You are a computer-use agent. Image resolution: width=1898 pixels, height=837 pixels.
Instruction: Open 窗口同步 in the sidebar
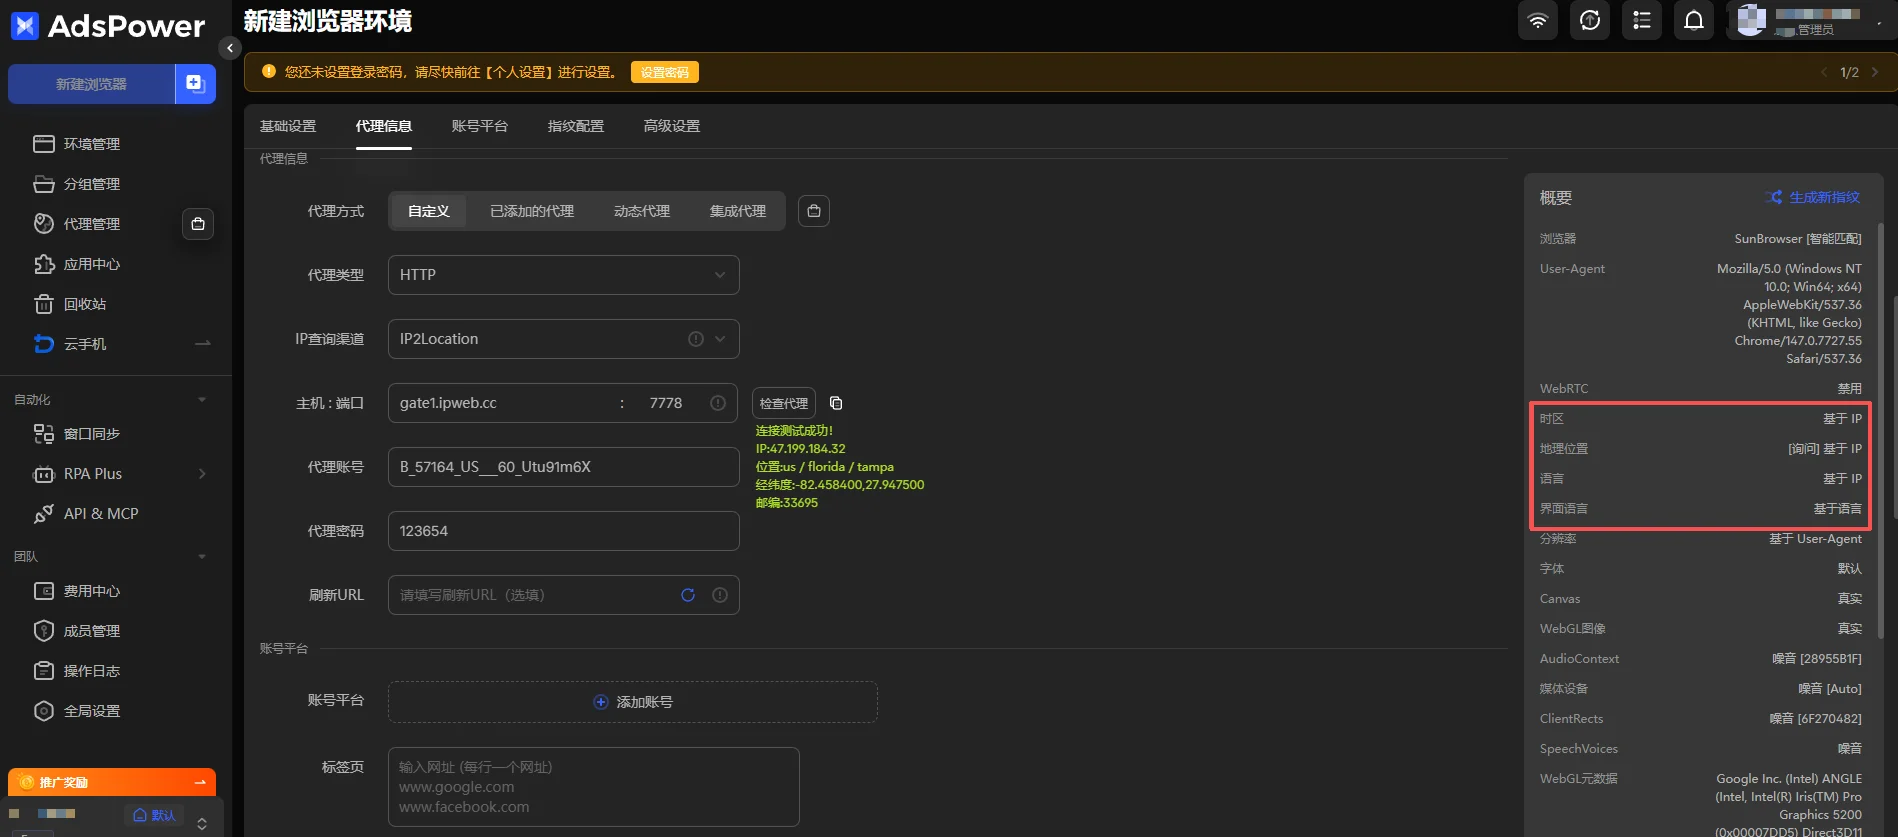(92, 434)
